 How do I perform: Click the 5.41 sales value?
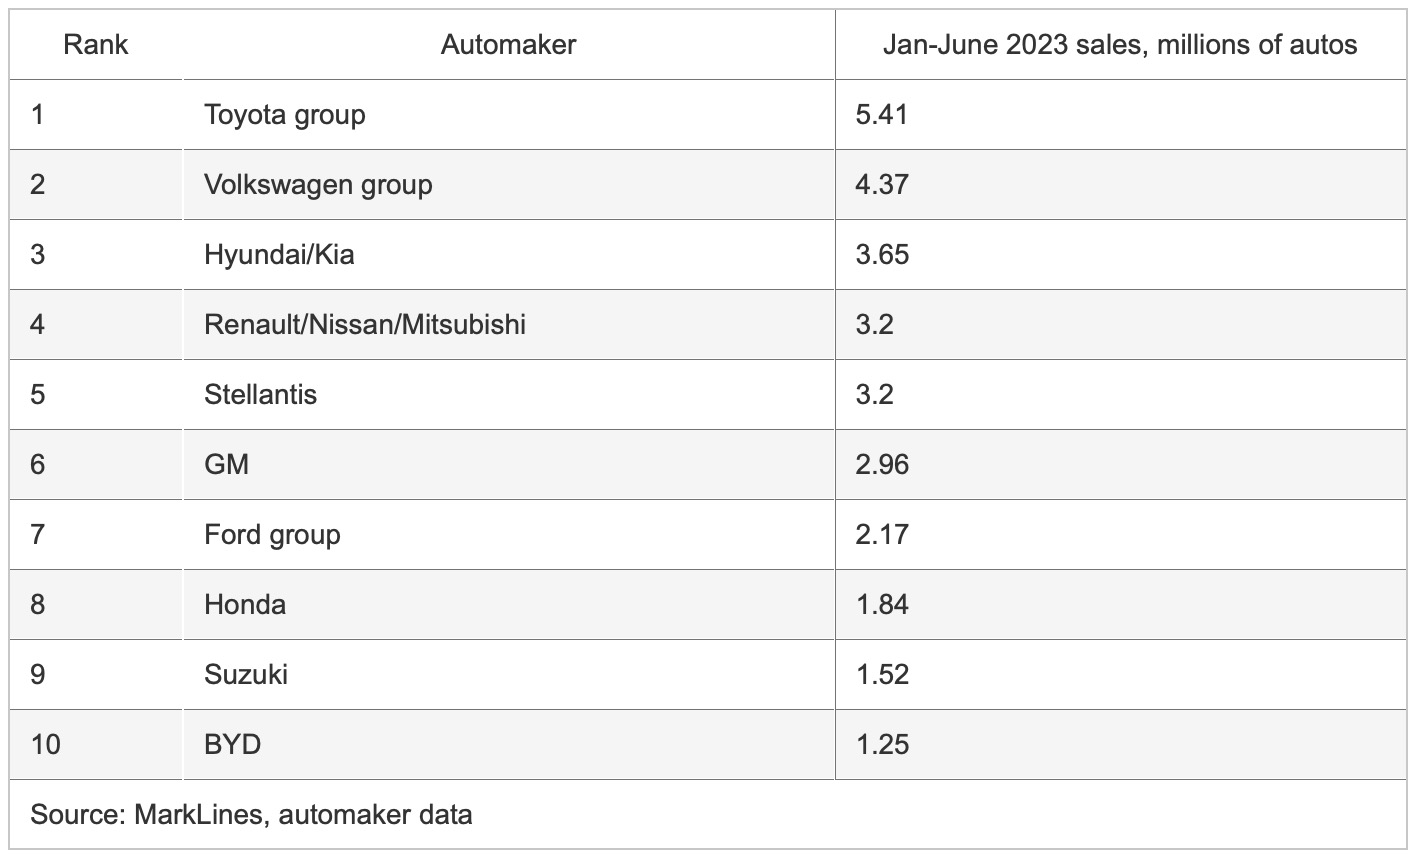882,114
